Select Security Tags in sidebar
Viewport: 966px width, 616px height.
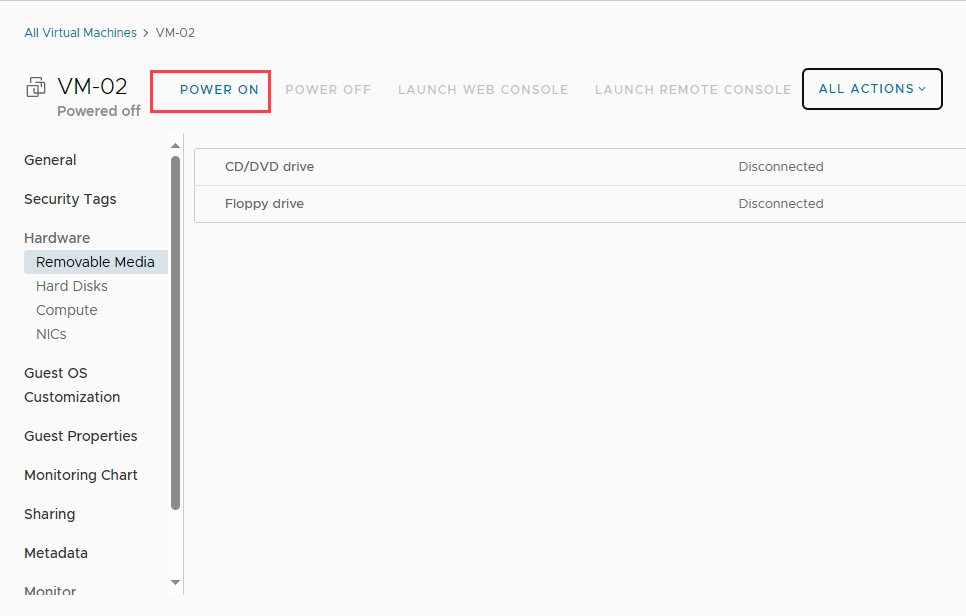[70, 199]
